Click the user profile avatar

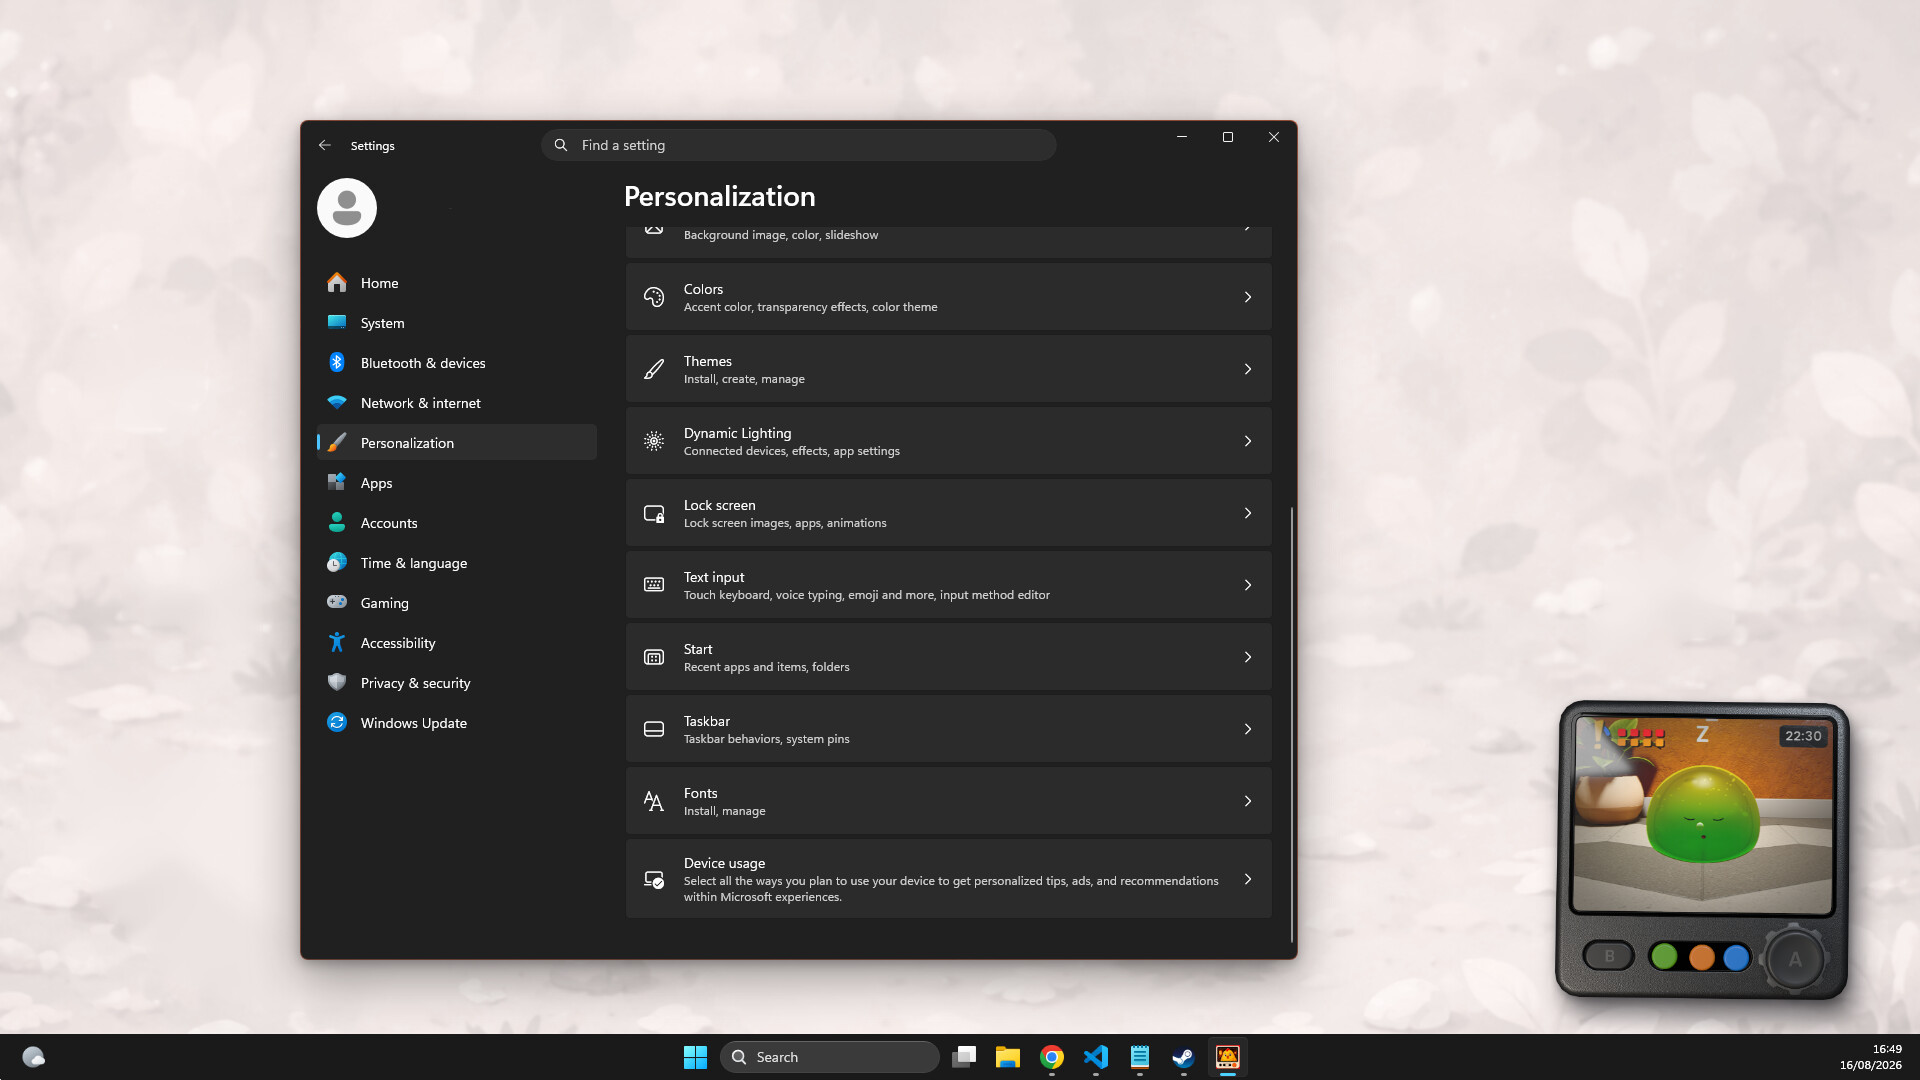(x=347, y=208)
